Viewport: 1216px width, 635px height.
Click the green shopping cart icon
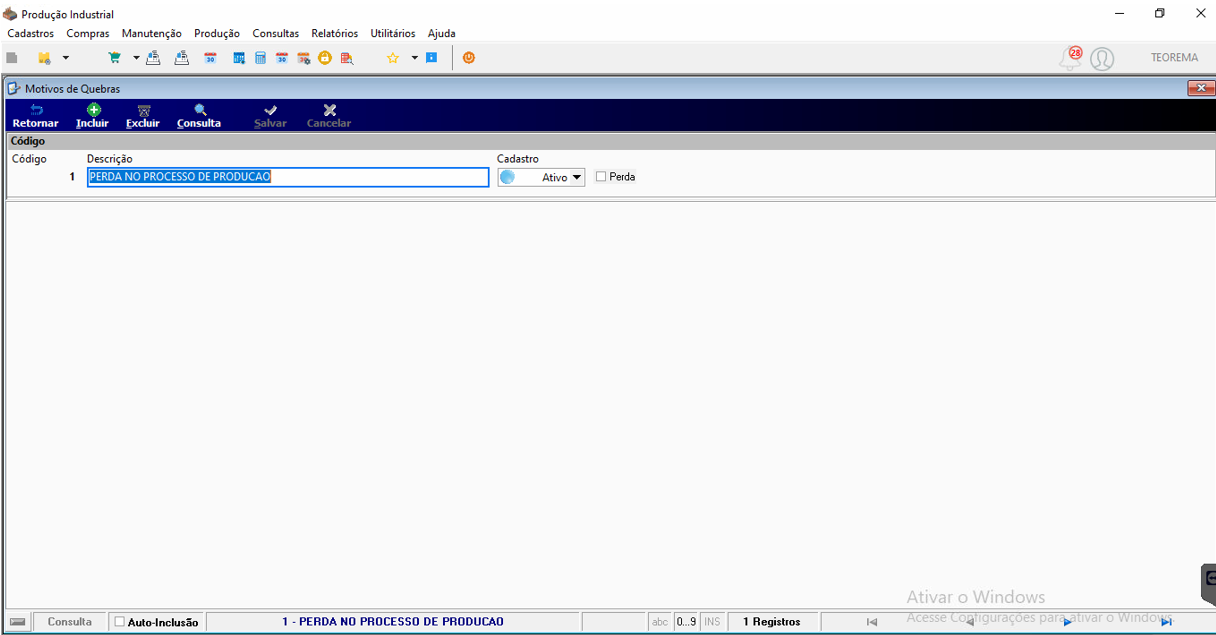point(114,58)
